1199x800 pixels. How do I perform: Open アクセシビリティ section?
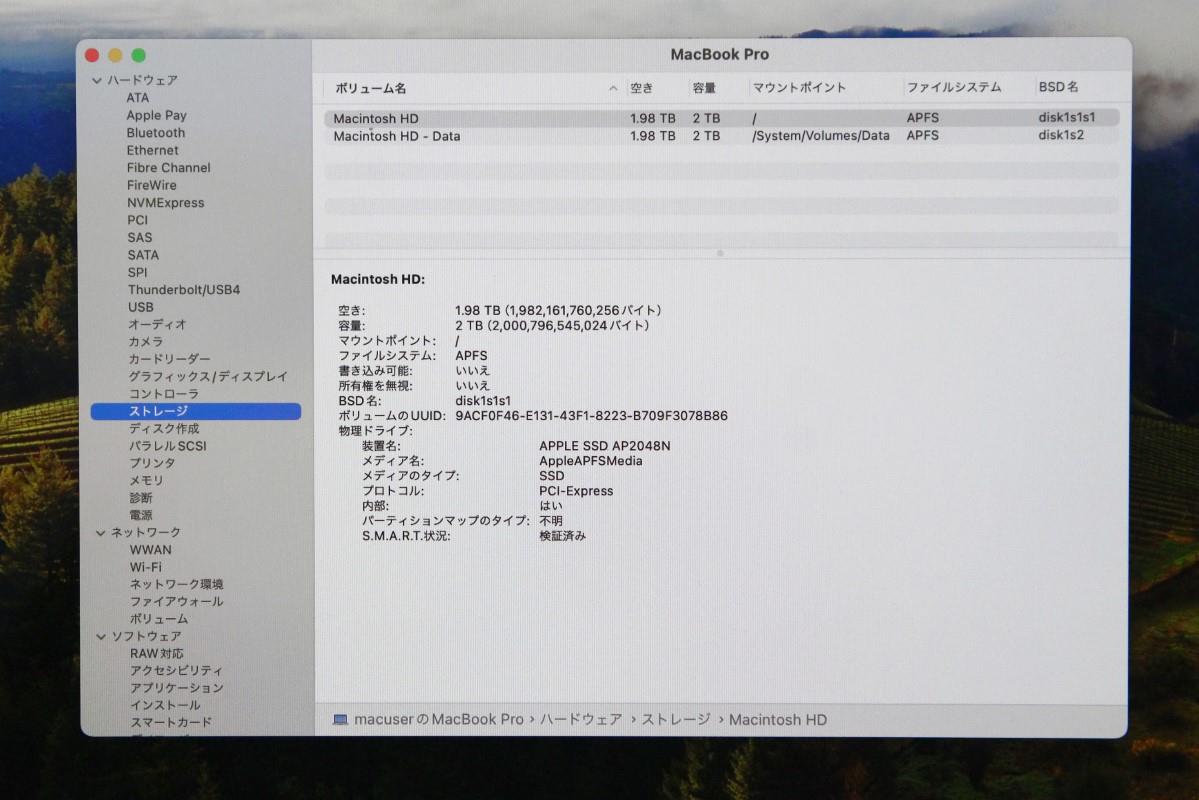[x=177, y=671]
